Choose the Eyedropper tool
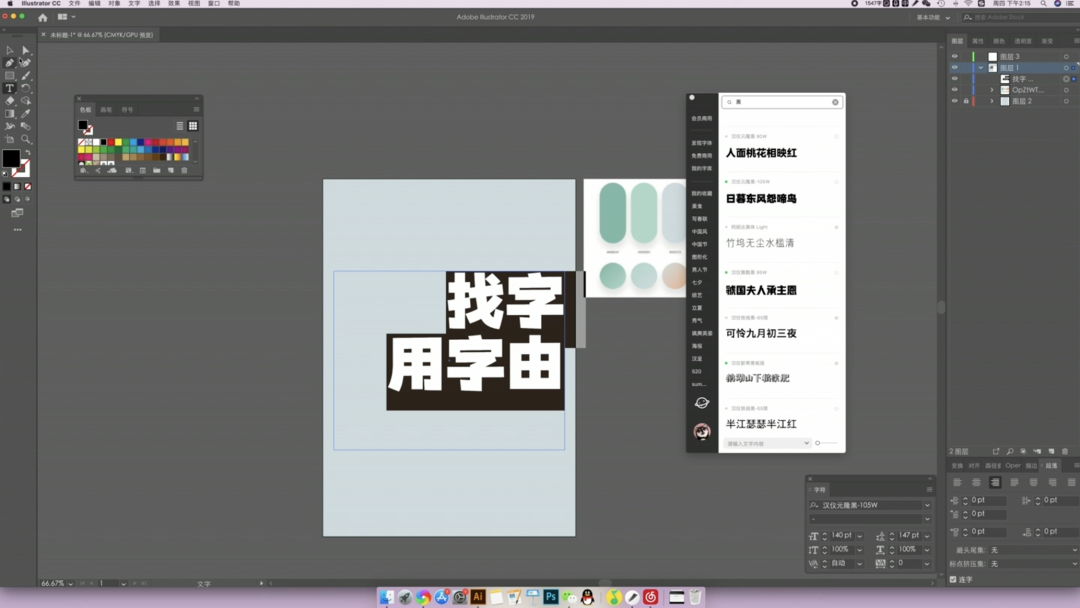The width and height of the screenshot is (1080, 608). [x=26, y=113]
